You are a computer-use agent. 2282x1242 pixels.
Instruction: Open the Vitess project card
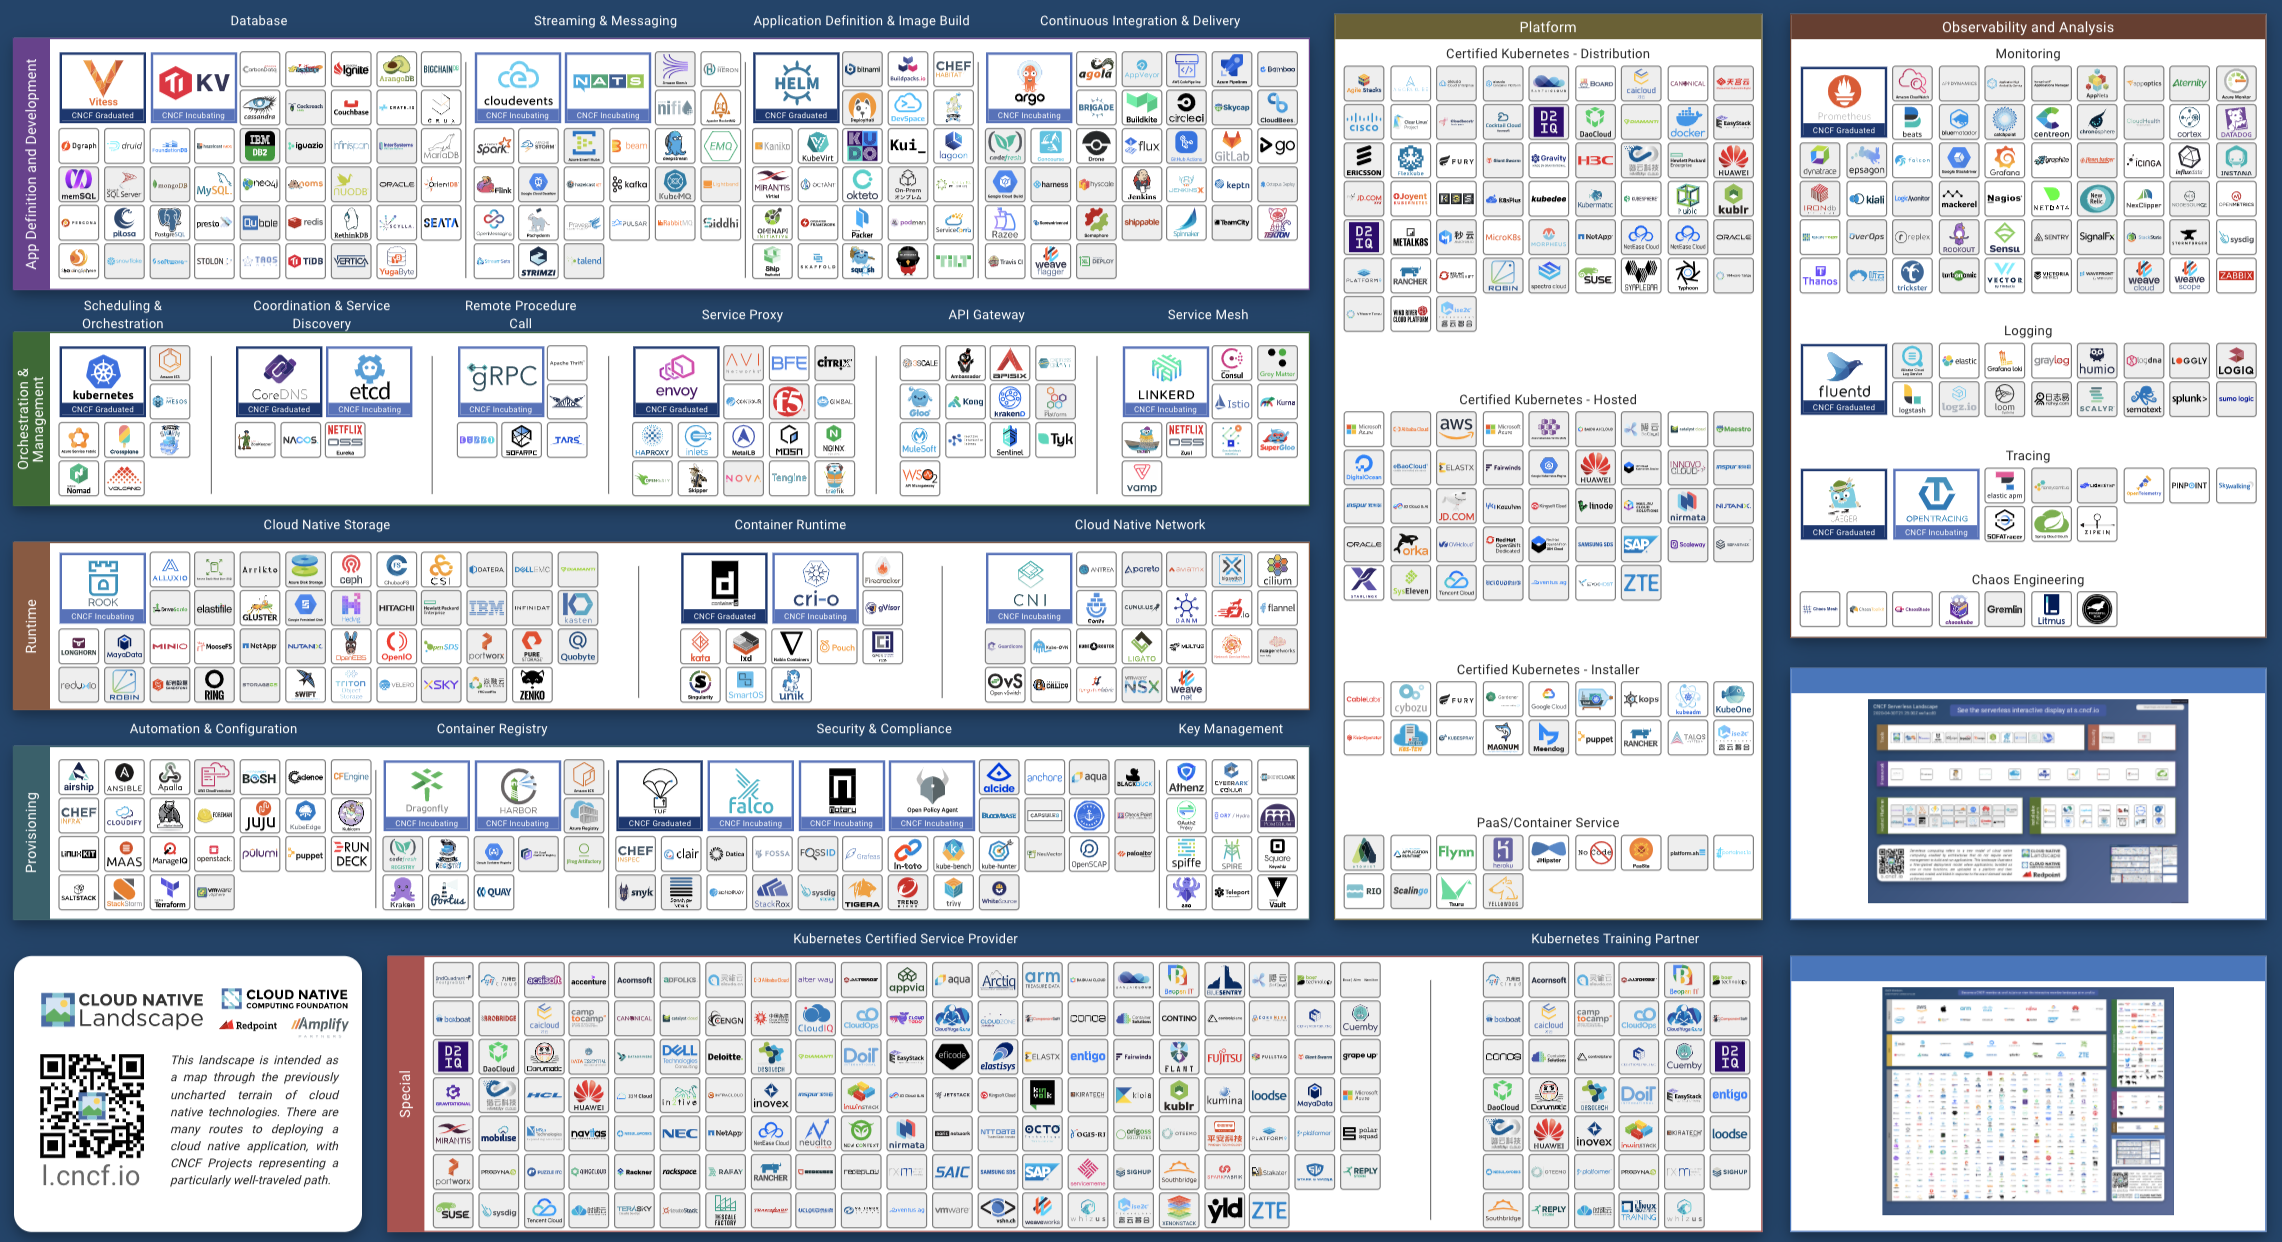point(102,87)
